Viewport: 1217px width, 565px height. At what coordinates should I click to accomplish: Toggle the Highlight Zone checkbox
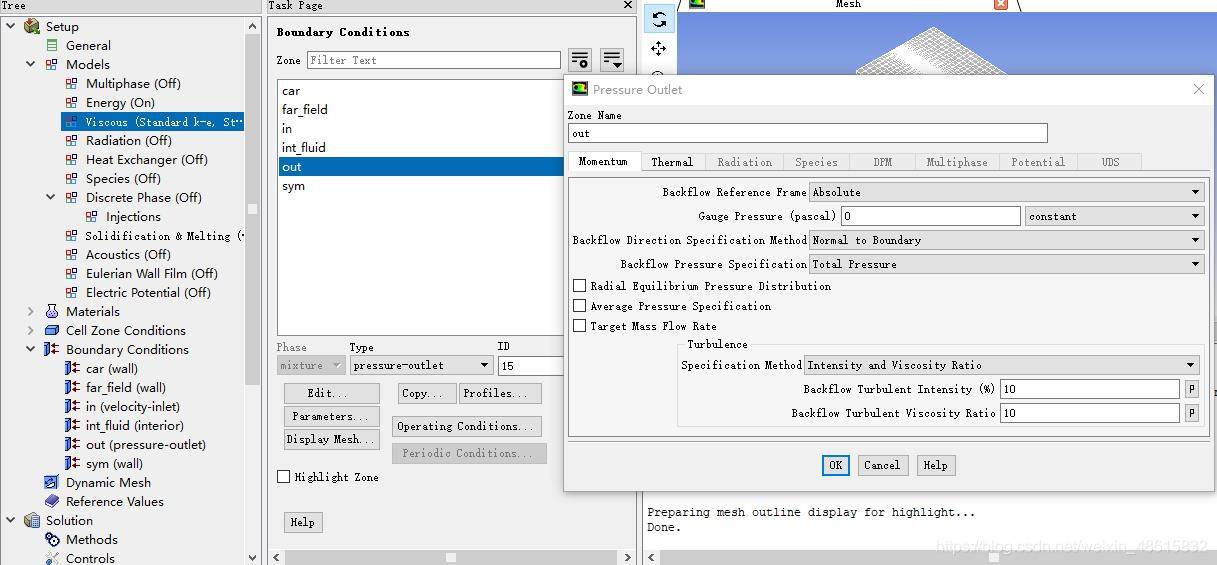pos(284,477)
